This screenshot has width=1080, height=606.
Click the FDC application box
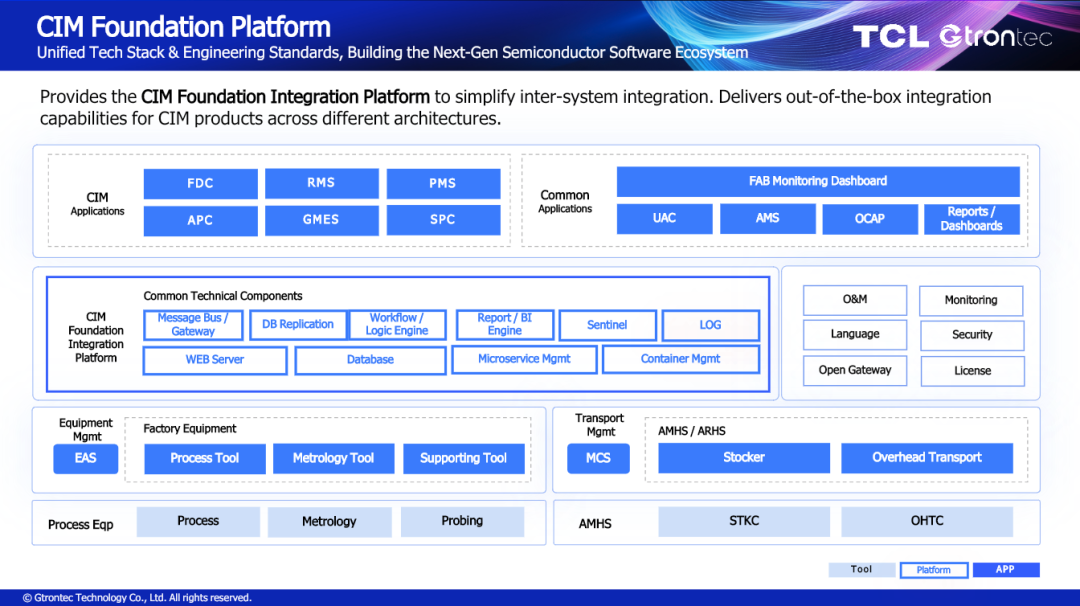[x=200, y=184]
